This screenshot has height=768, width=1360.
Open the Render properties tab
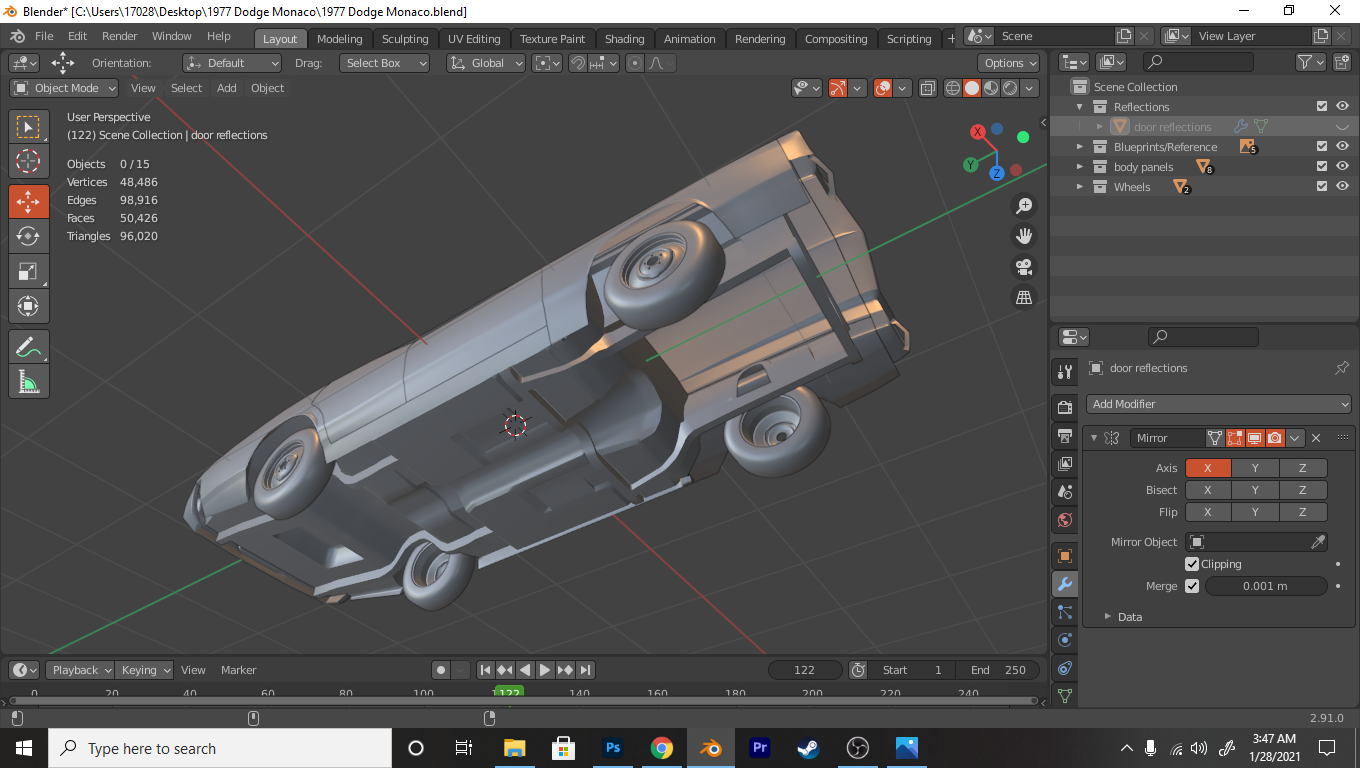coord(1065,408)
